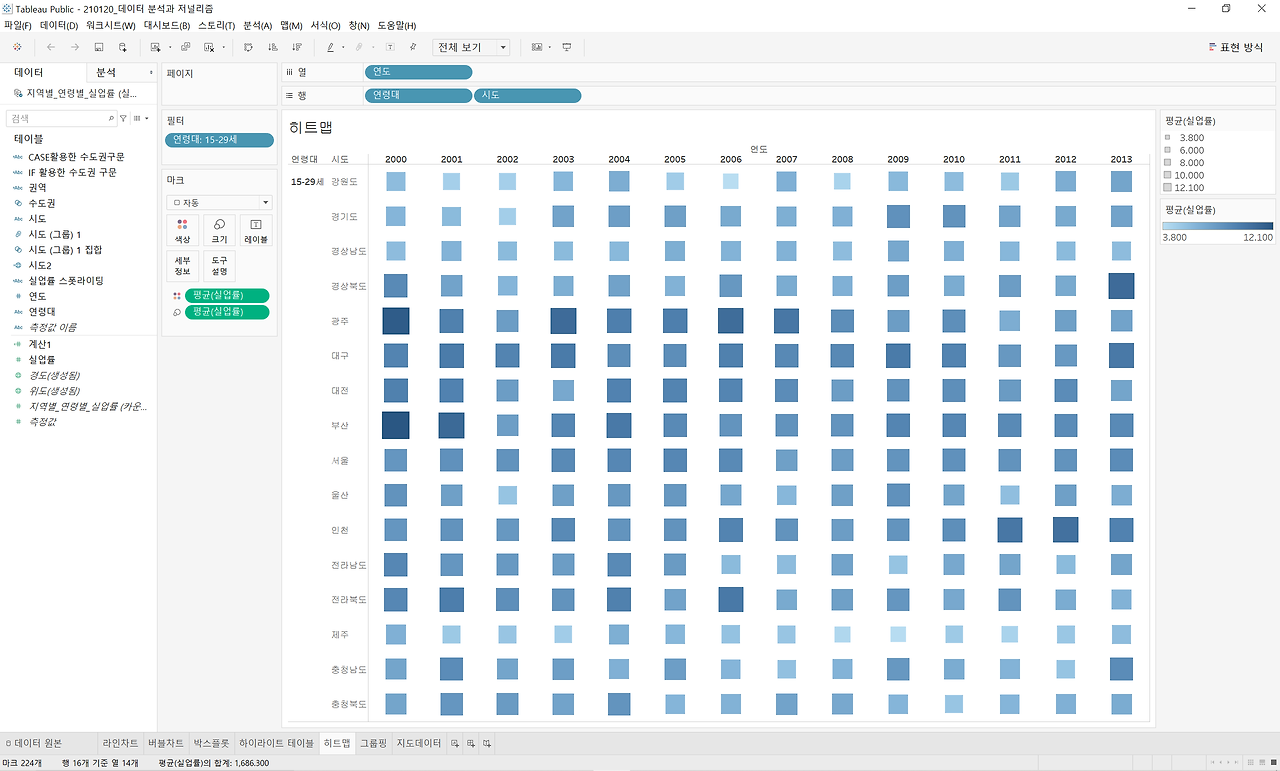
Task: Sort ascending using the toolbar icon
Action: pos(272,47)
